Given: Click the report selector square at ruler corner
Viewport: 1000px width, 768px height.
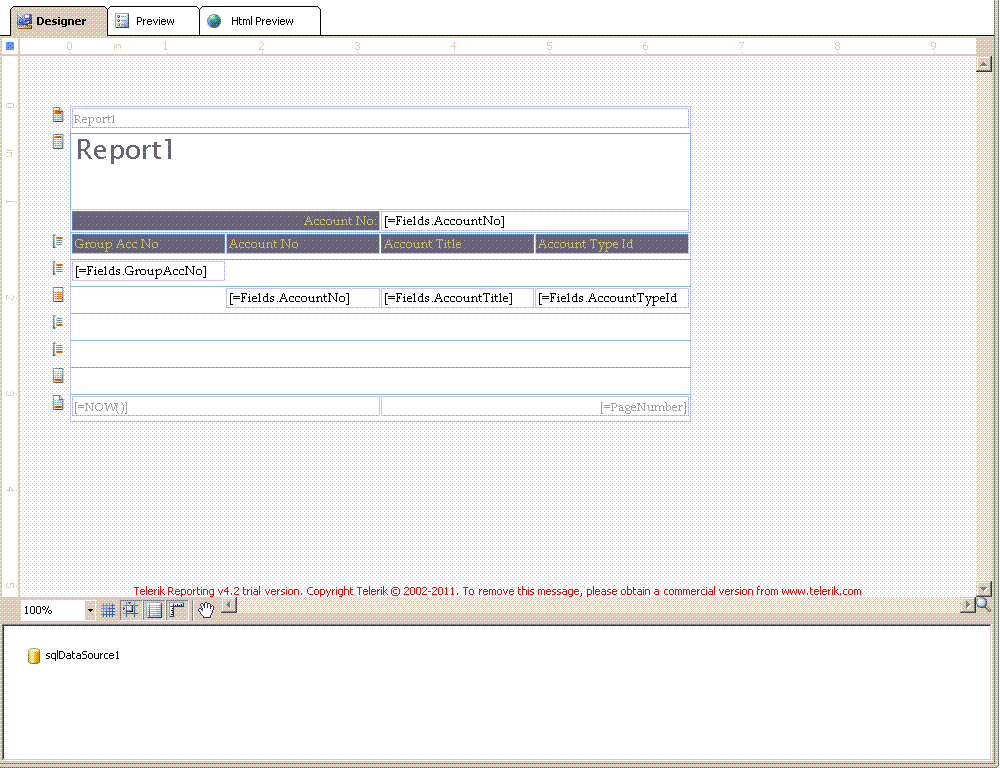Looking at the screenshot, I should point(10,46).
